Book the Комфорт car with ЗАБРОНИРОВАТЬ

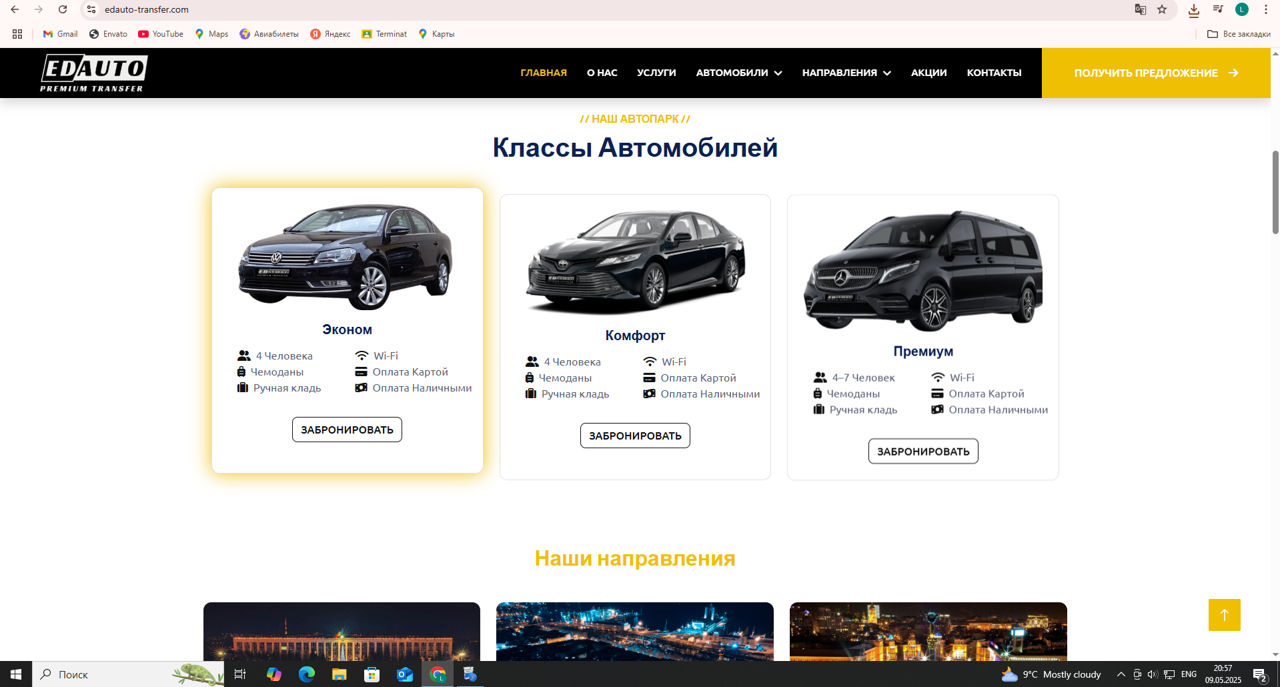pyautogui.click(x=635, y=436)
